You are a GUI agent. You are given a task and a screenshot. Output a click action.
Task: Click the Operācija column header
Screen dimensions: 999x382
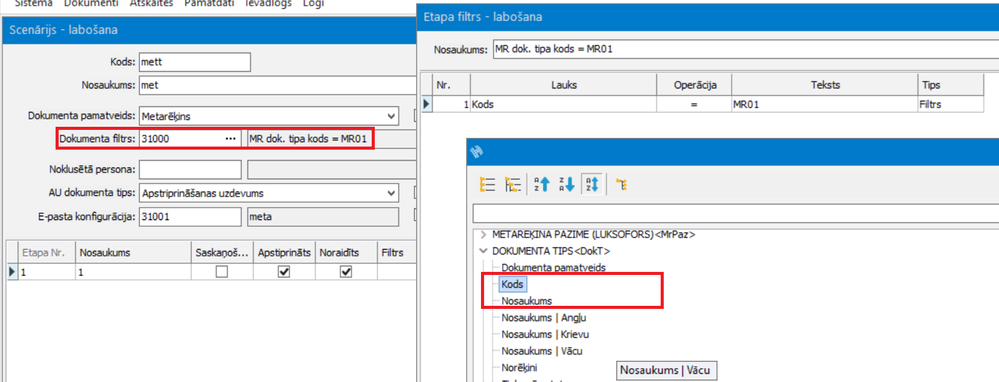point(694,85)
